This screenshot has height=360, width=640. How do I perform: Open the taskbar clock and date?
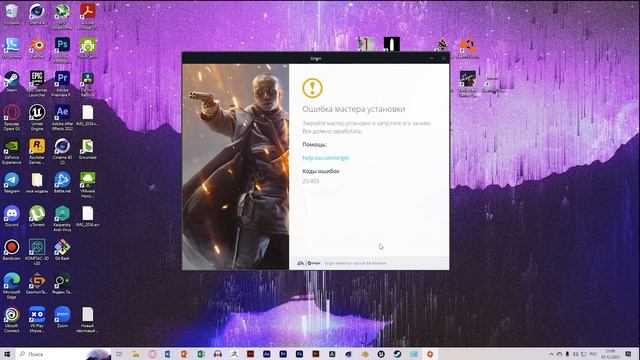tap(611, 354)
